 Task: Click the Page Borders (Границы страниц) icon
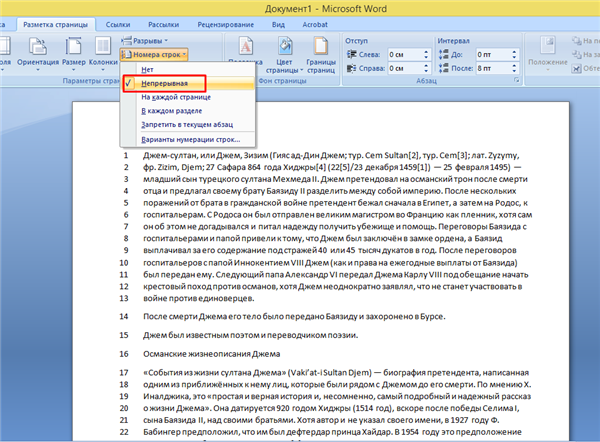[321, 47]
